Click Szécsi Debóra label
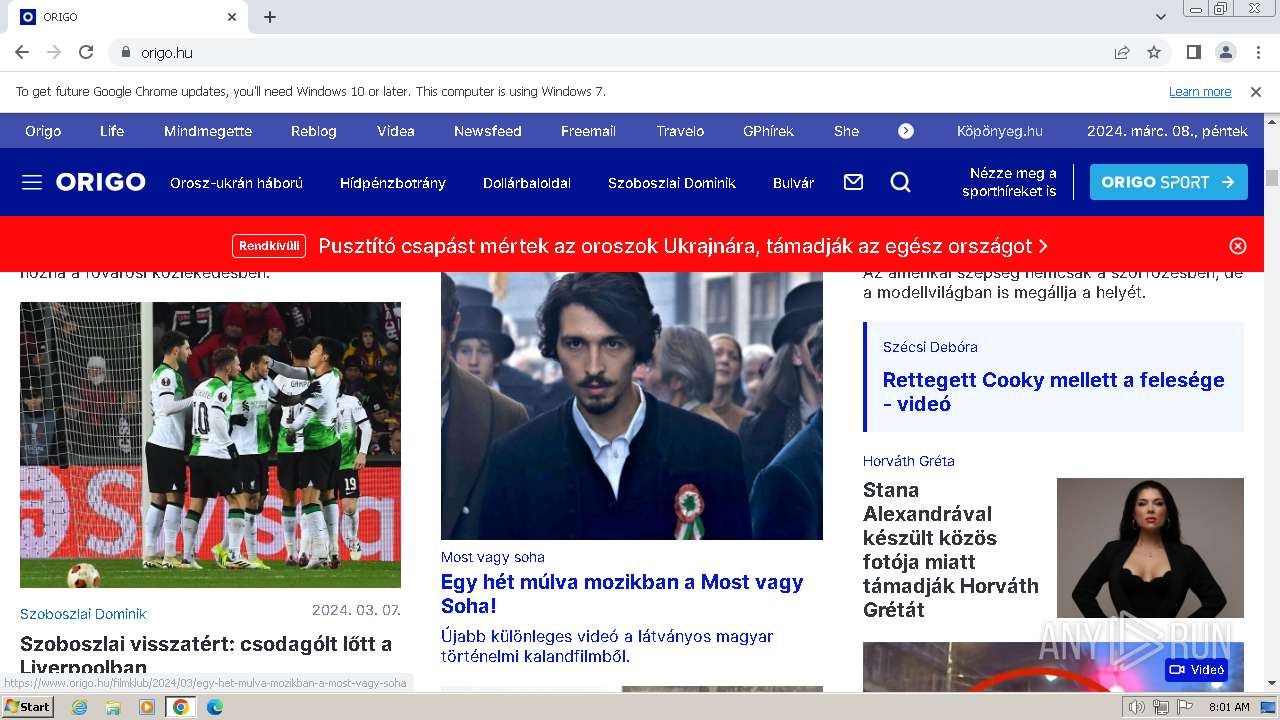Screen dimensions: 1280x720 pyautogui.click(x=930, y=347)
